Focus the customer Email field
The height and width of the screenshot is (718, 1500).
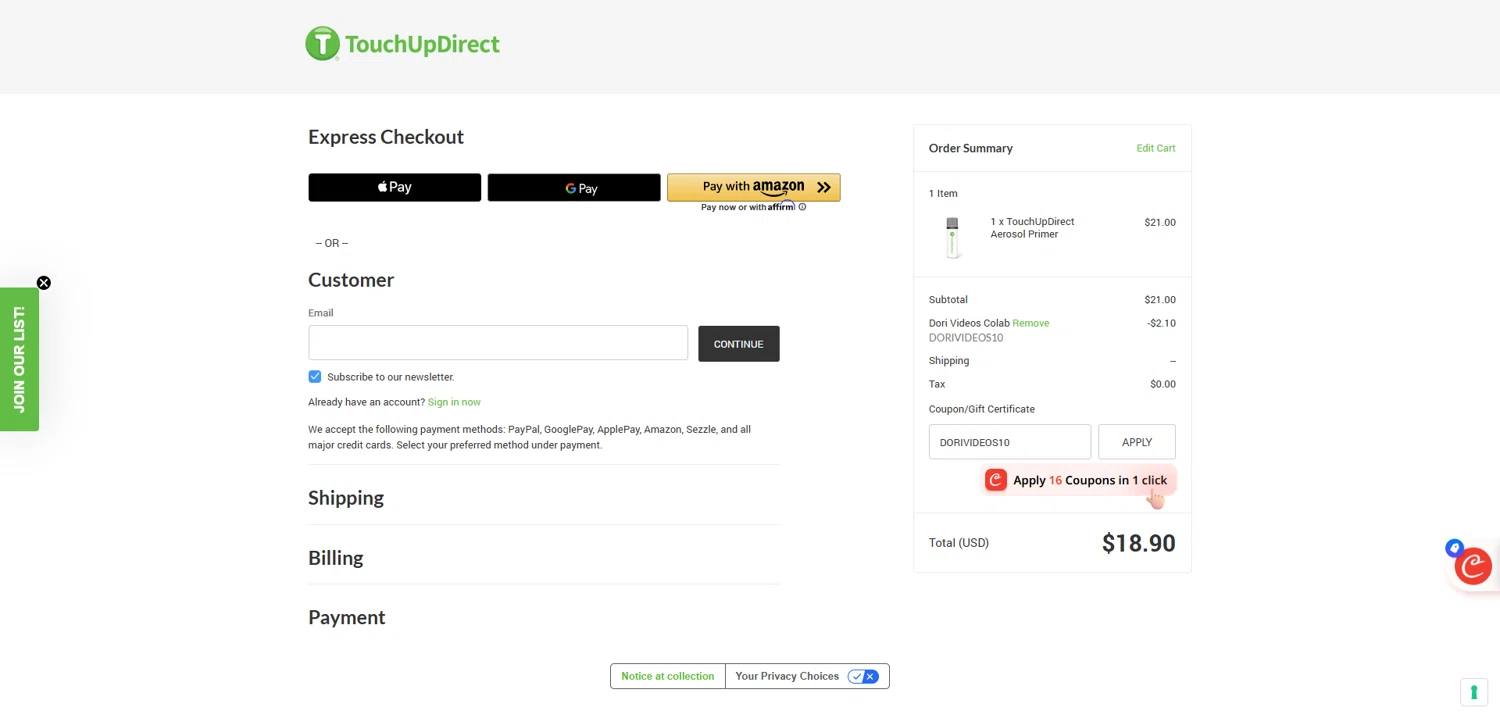(x=498, y=343)
